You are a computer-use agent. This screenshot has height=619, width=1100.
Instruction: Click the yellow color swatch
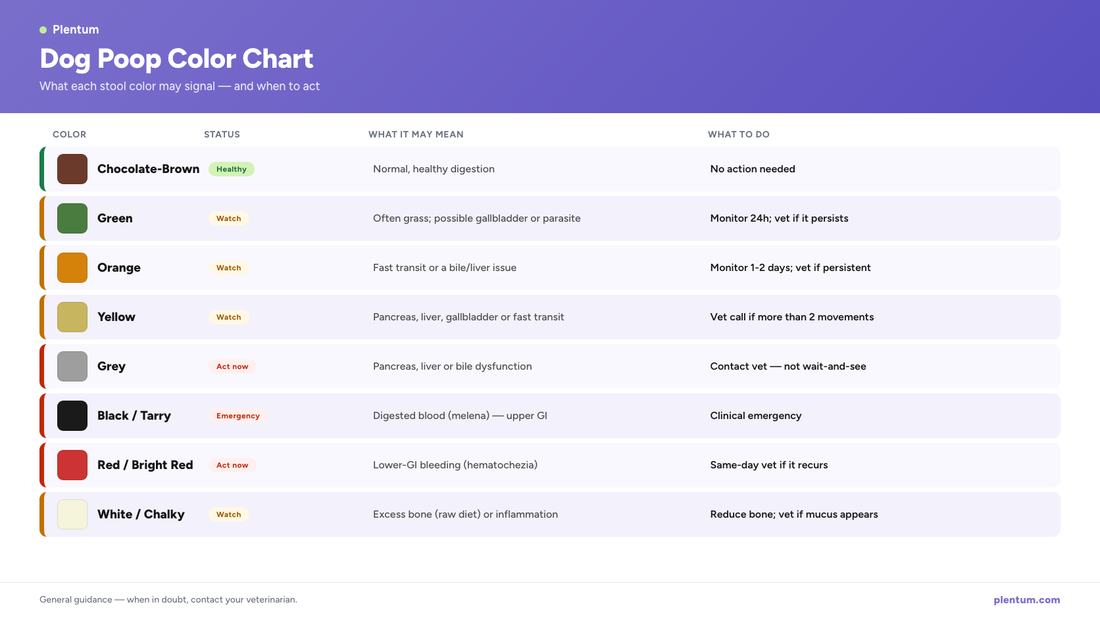tap(72, 317)
